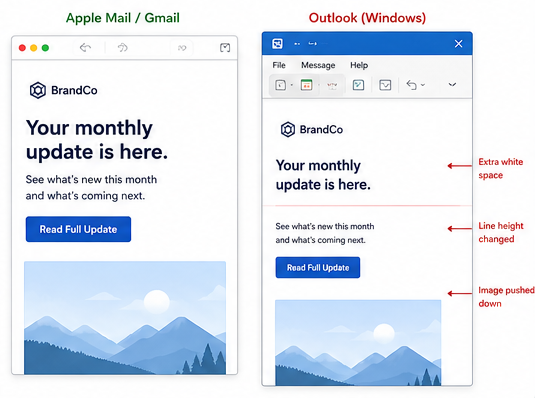Click the Outlook app icon in title bar

277,44
